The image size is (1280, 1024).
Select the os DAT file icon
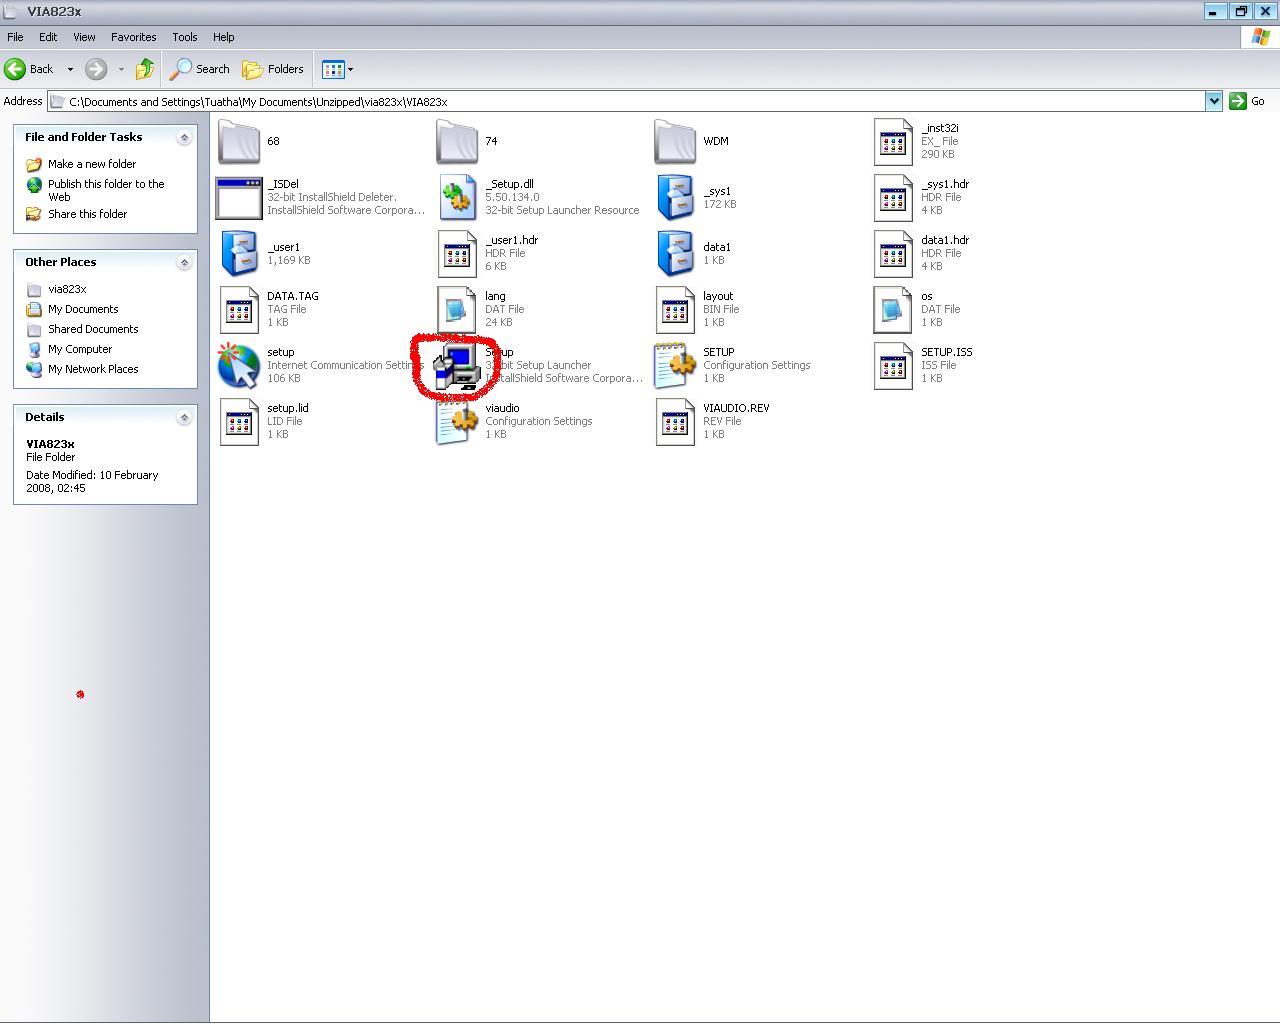(893, 309)
